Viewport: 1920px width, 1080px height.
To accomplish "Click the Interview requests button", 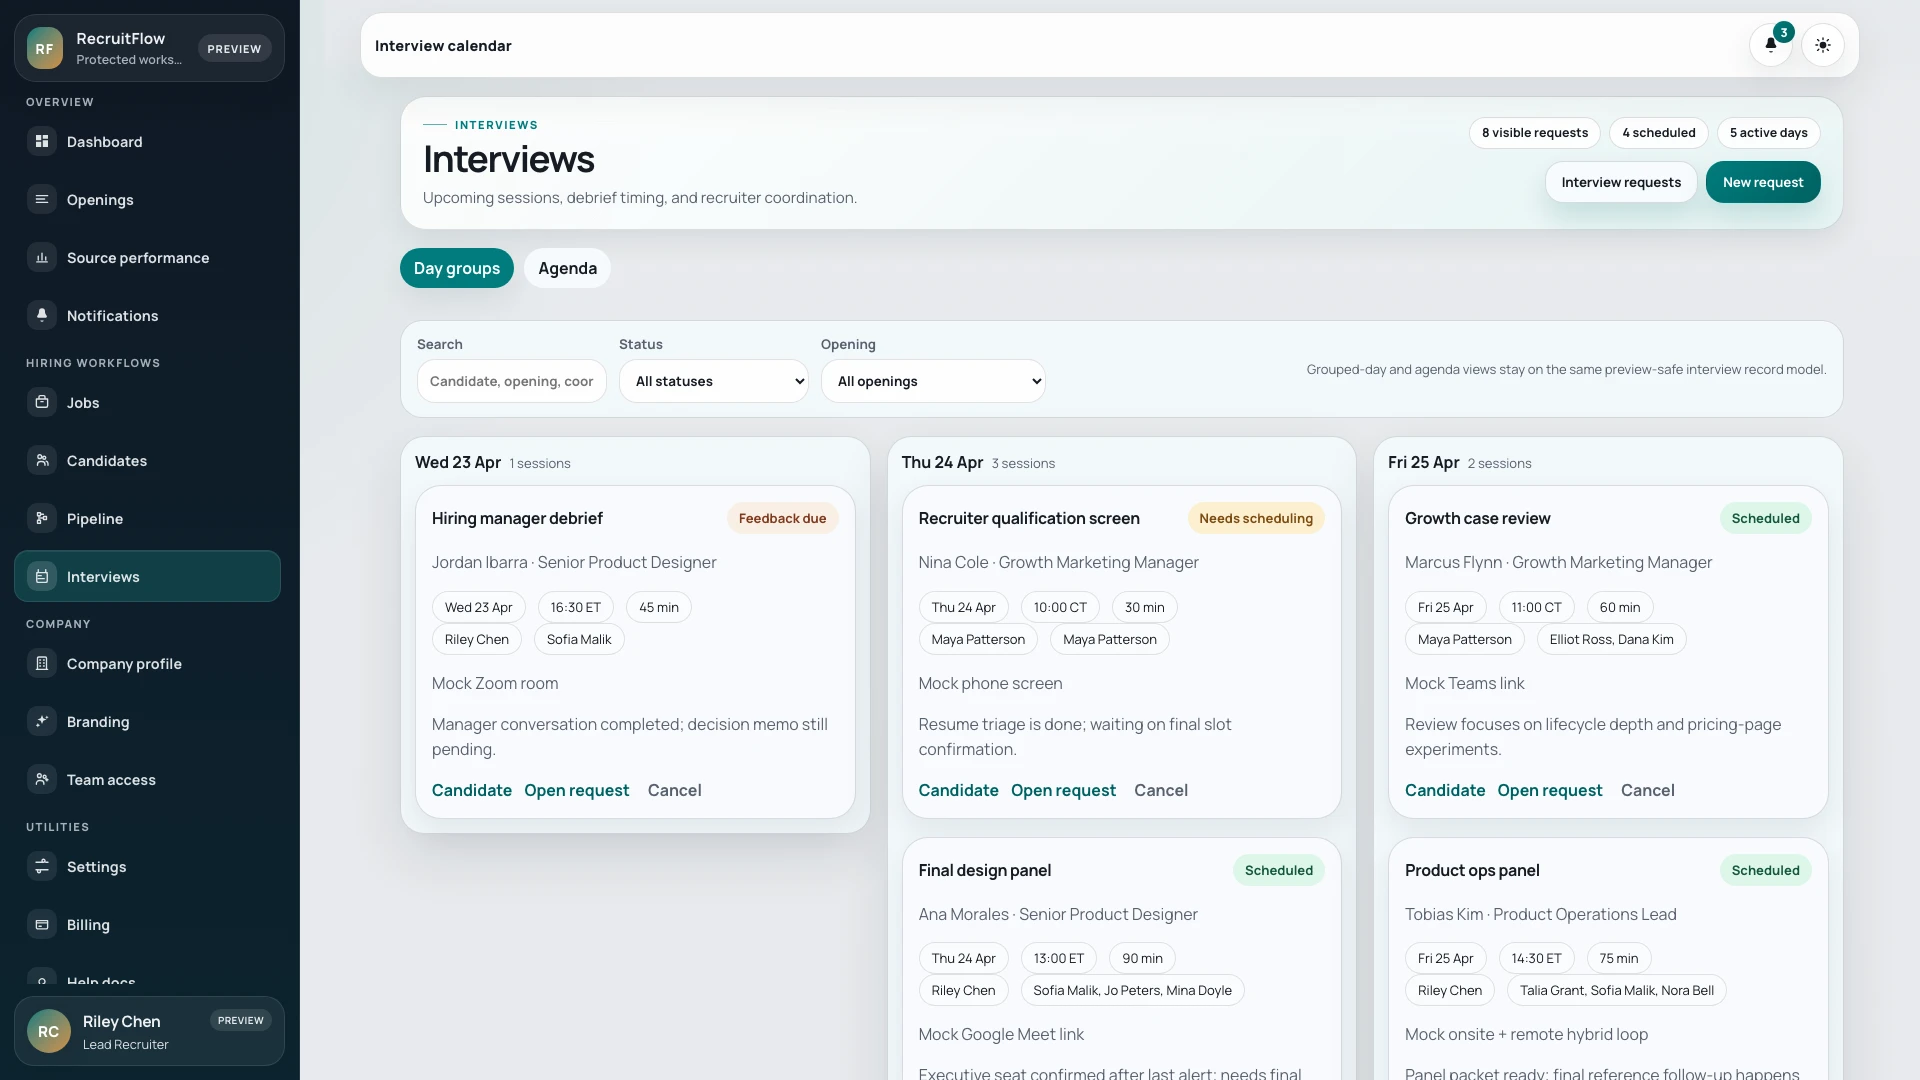I will click(1621, 182).
